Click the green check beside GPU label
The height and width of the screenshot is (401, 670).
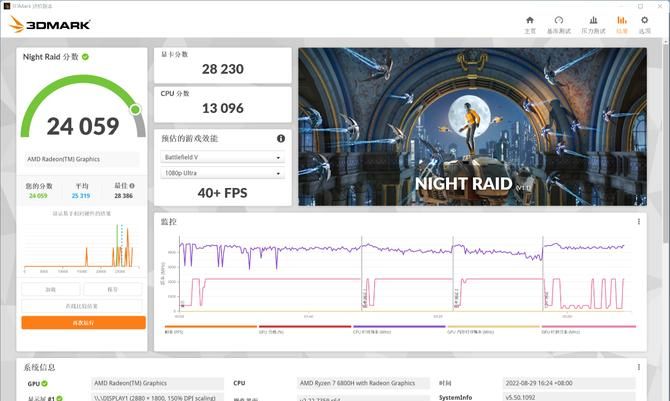[x=44, y=383]
